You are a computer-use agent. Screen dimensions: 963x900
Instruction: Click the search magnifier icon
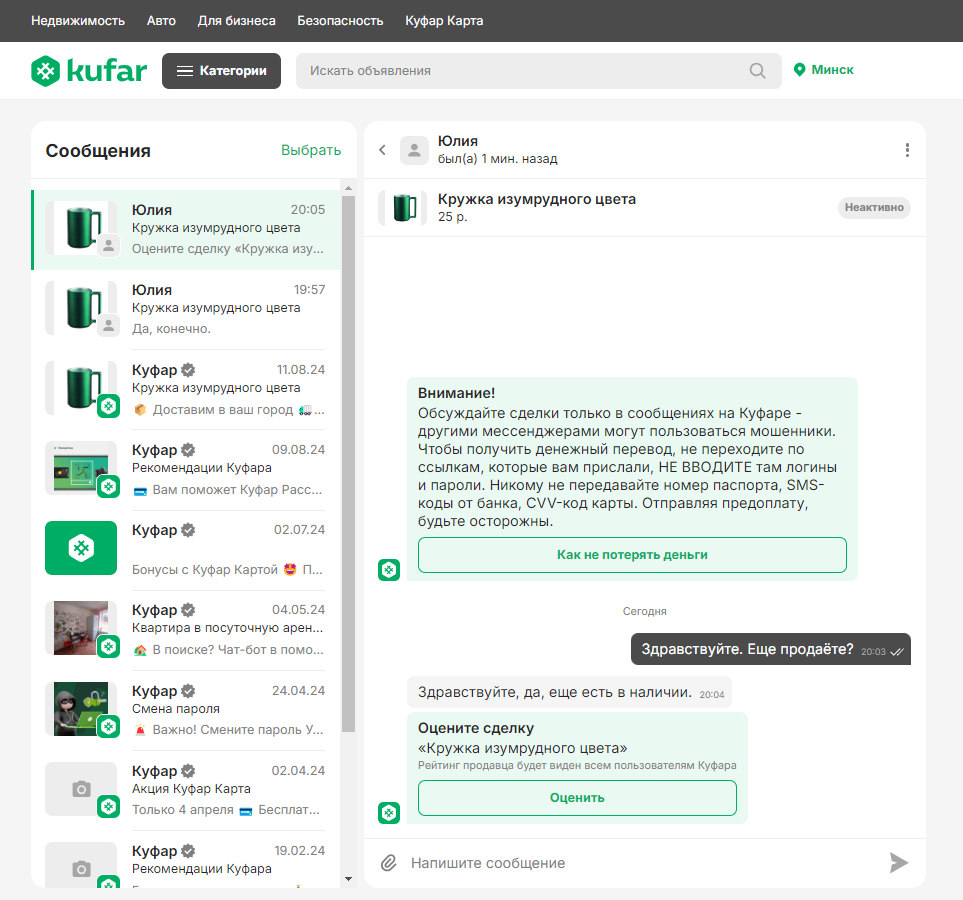click(x=757, y=71)
